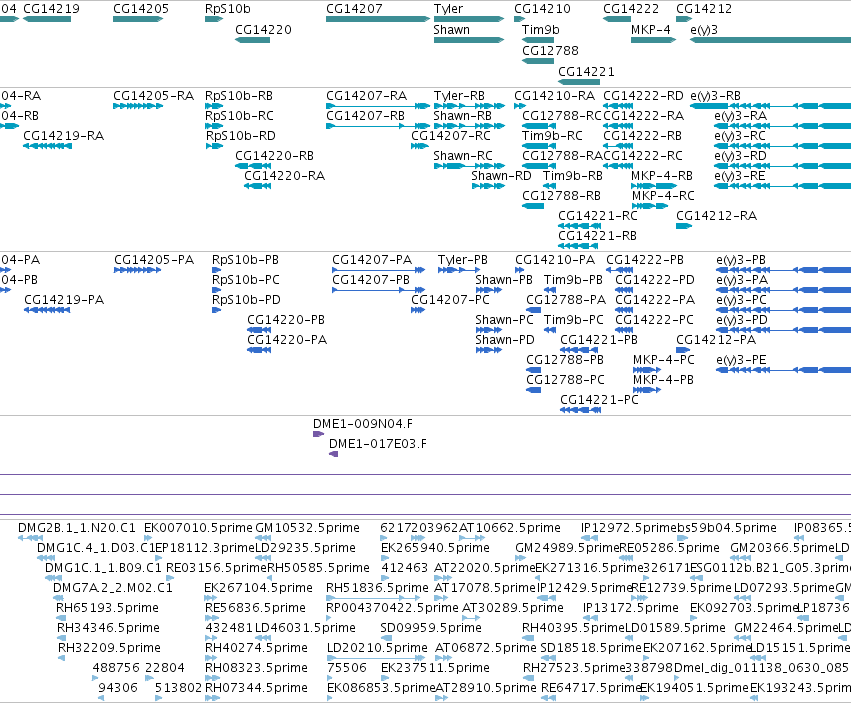Select the CG14221-RC transcript

coord(579,226)
